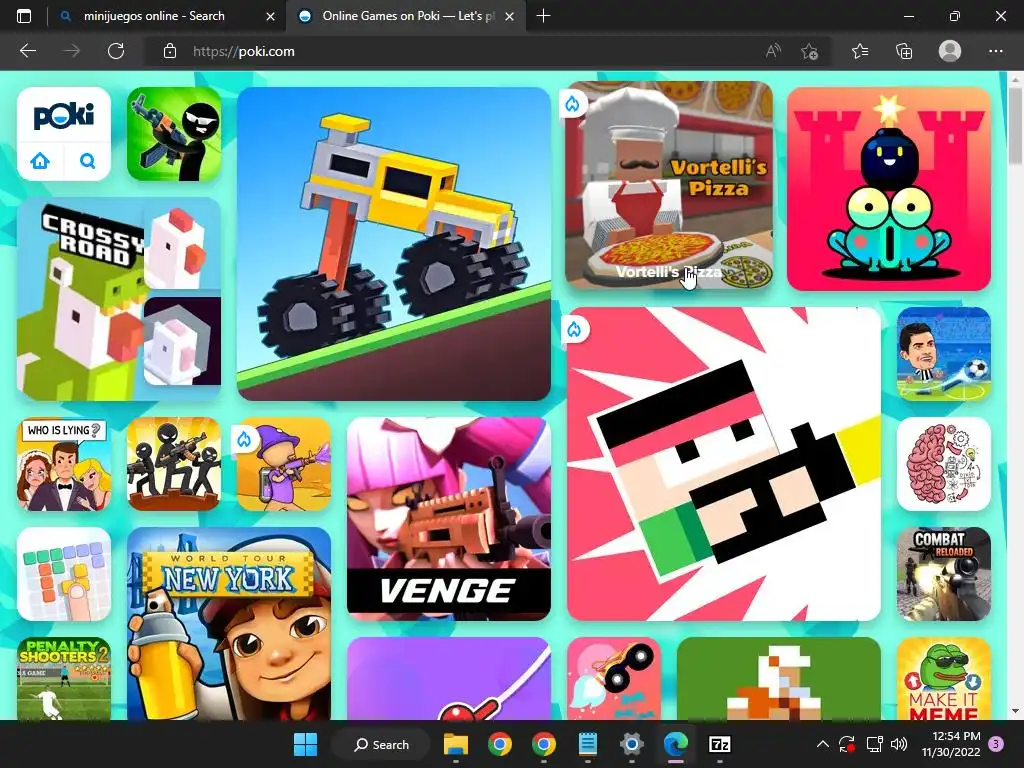Viewport: 1024px width, 768px height.
Task: Open the second Chrome icon on taskbar
Action: (x=543, y=744)
